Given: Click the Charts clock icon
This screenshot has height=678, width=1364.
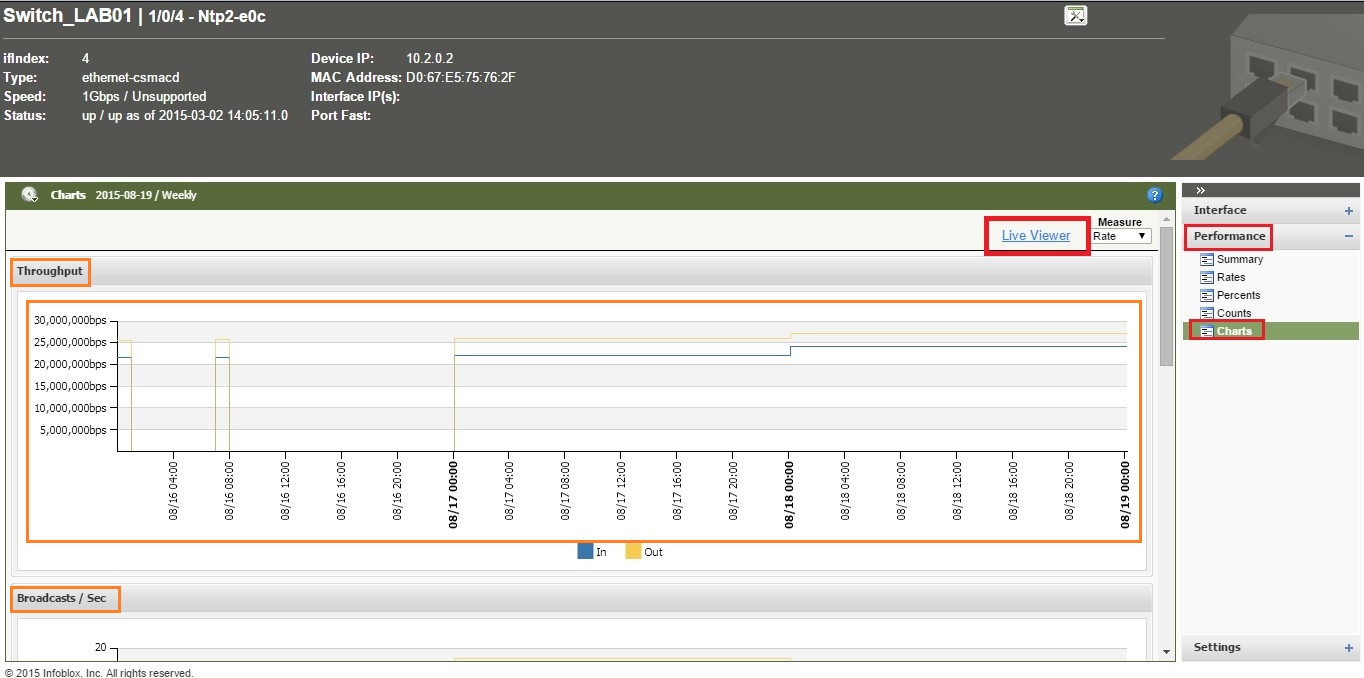Looking at the screenshot, I should point(29,195).
